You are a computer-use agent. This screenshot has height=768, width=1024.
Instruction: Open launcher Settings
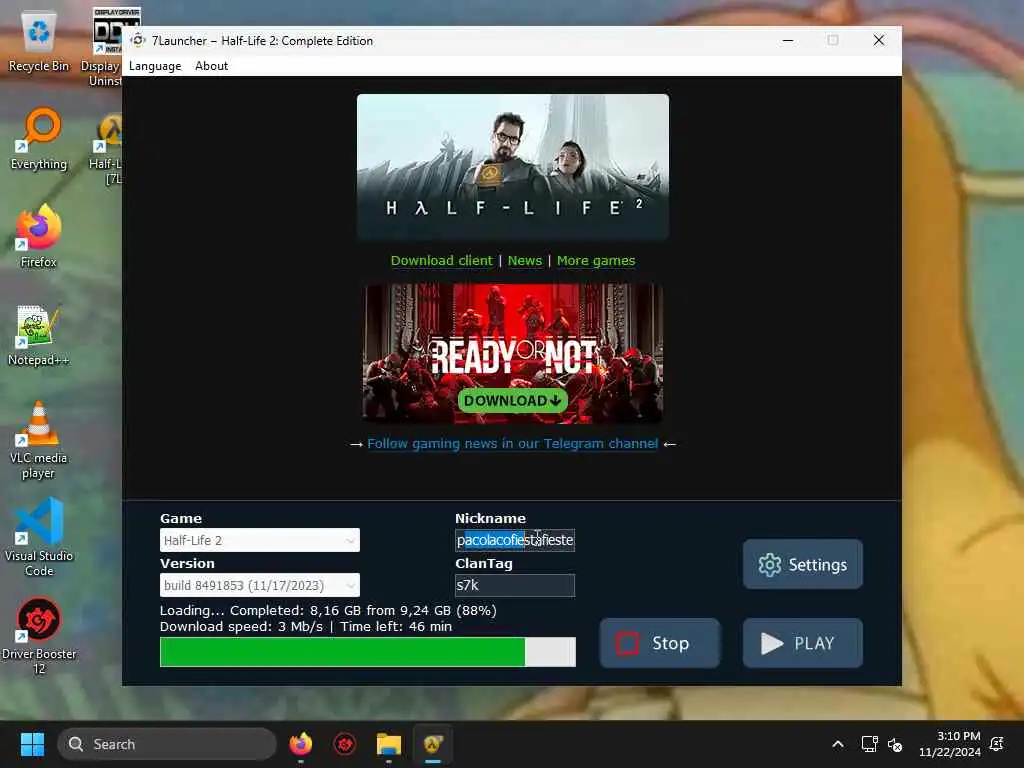click(803, 564)
